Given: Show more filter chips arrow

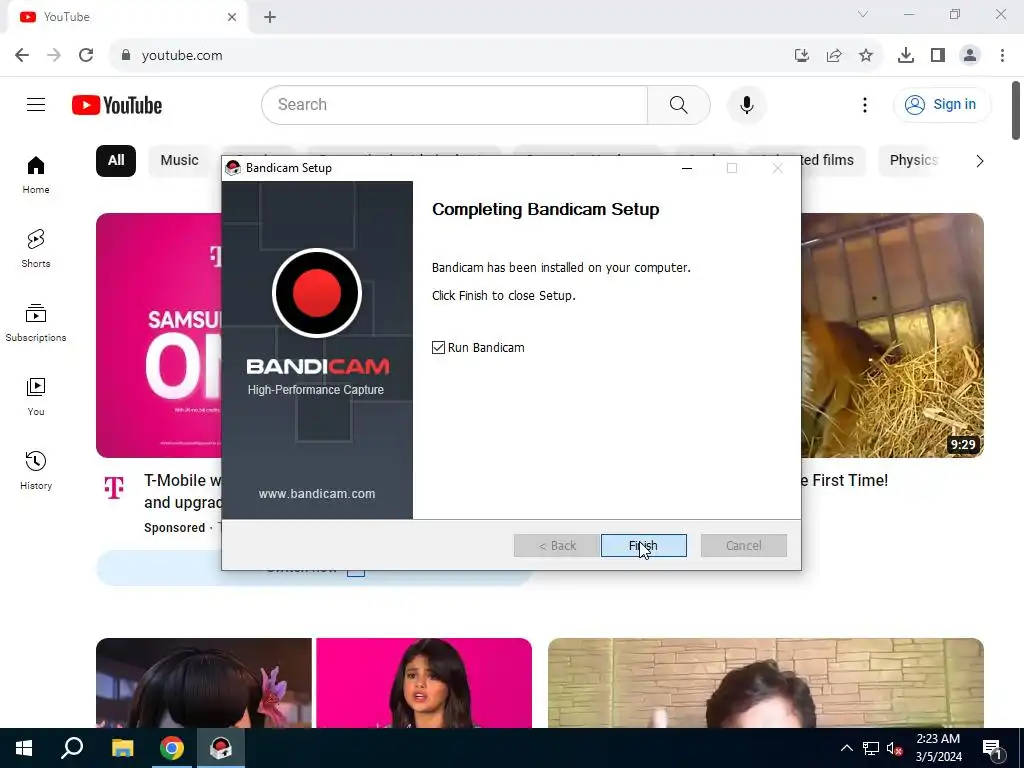Looking at the screenshot, I should (x=979, y=161).
